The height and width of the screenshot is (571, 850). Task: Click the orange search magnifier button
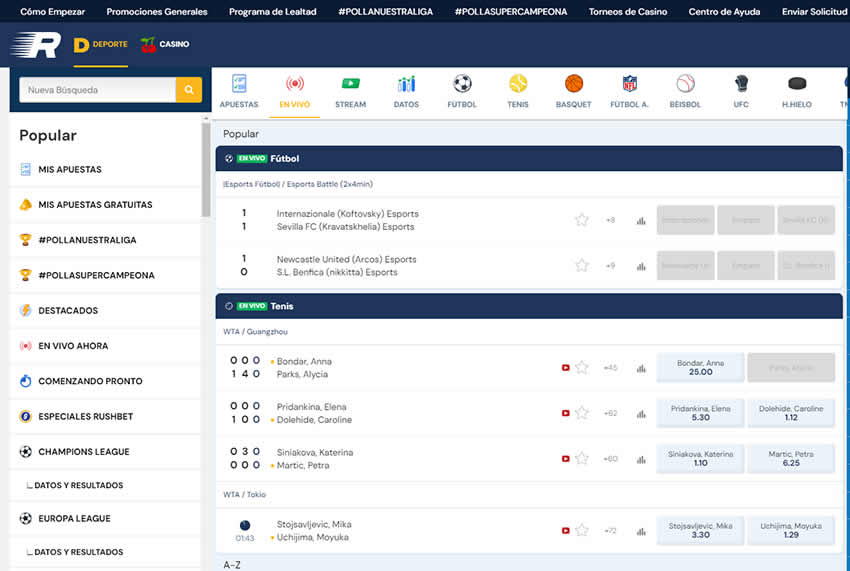tap(189, 89)
